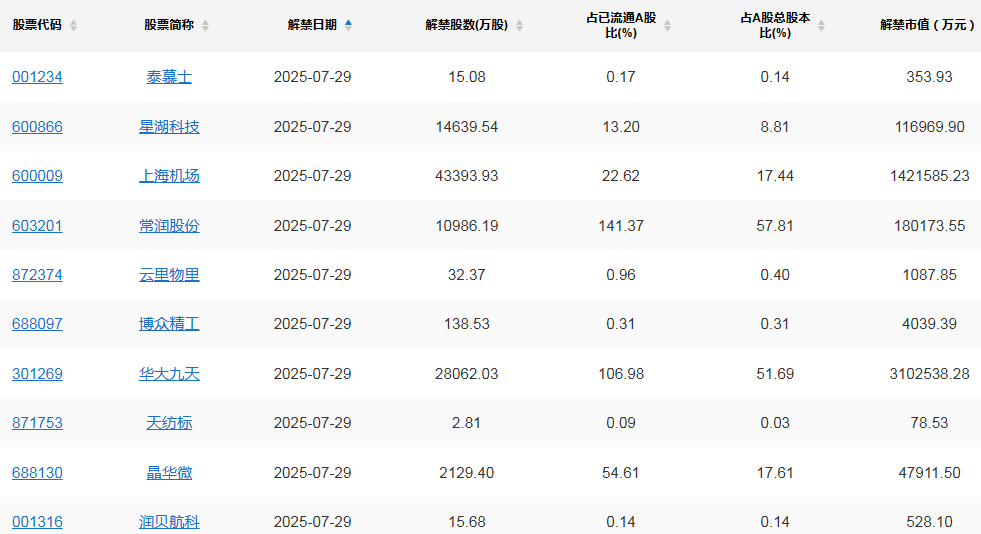Screen dimensions: 981x534
Task: Open the 常润股份 link
Action: pos(169,226)
